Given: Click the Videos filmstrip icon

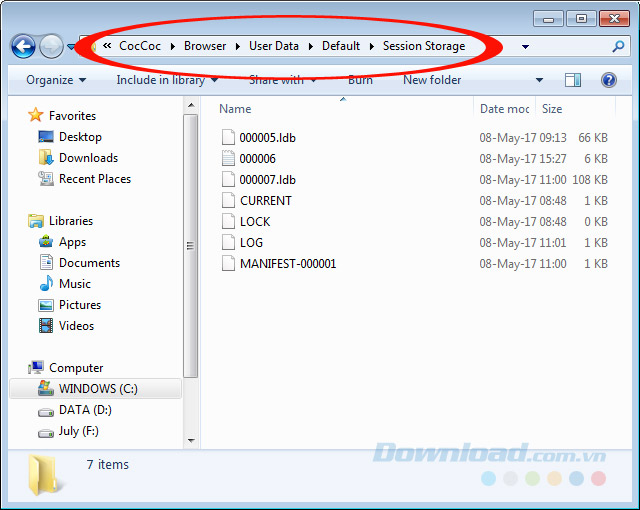Looking at the screenshot, I should (46, 326).
